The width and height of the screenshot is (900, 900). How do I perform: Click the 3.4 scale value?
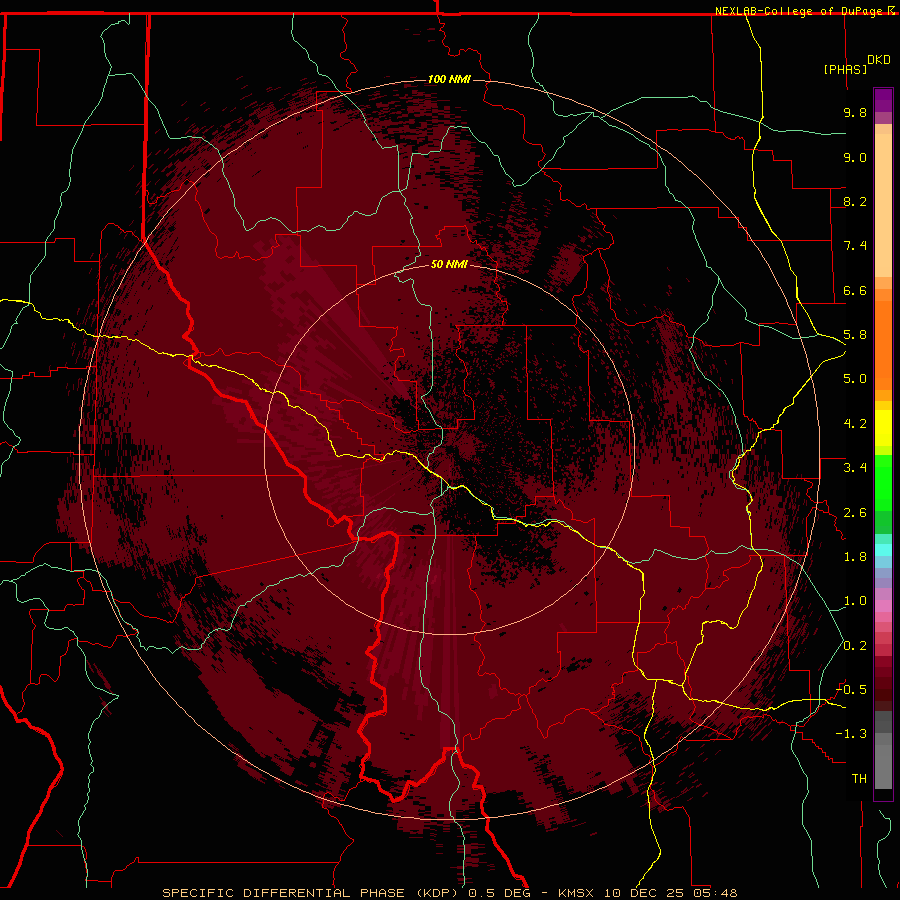pos(855,468)
